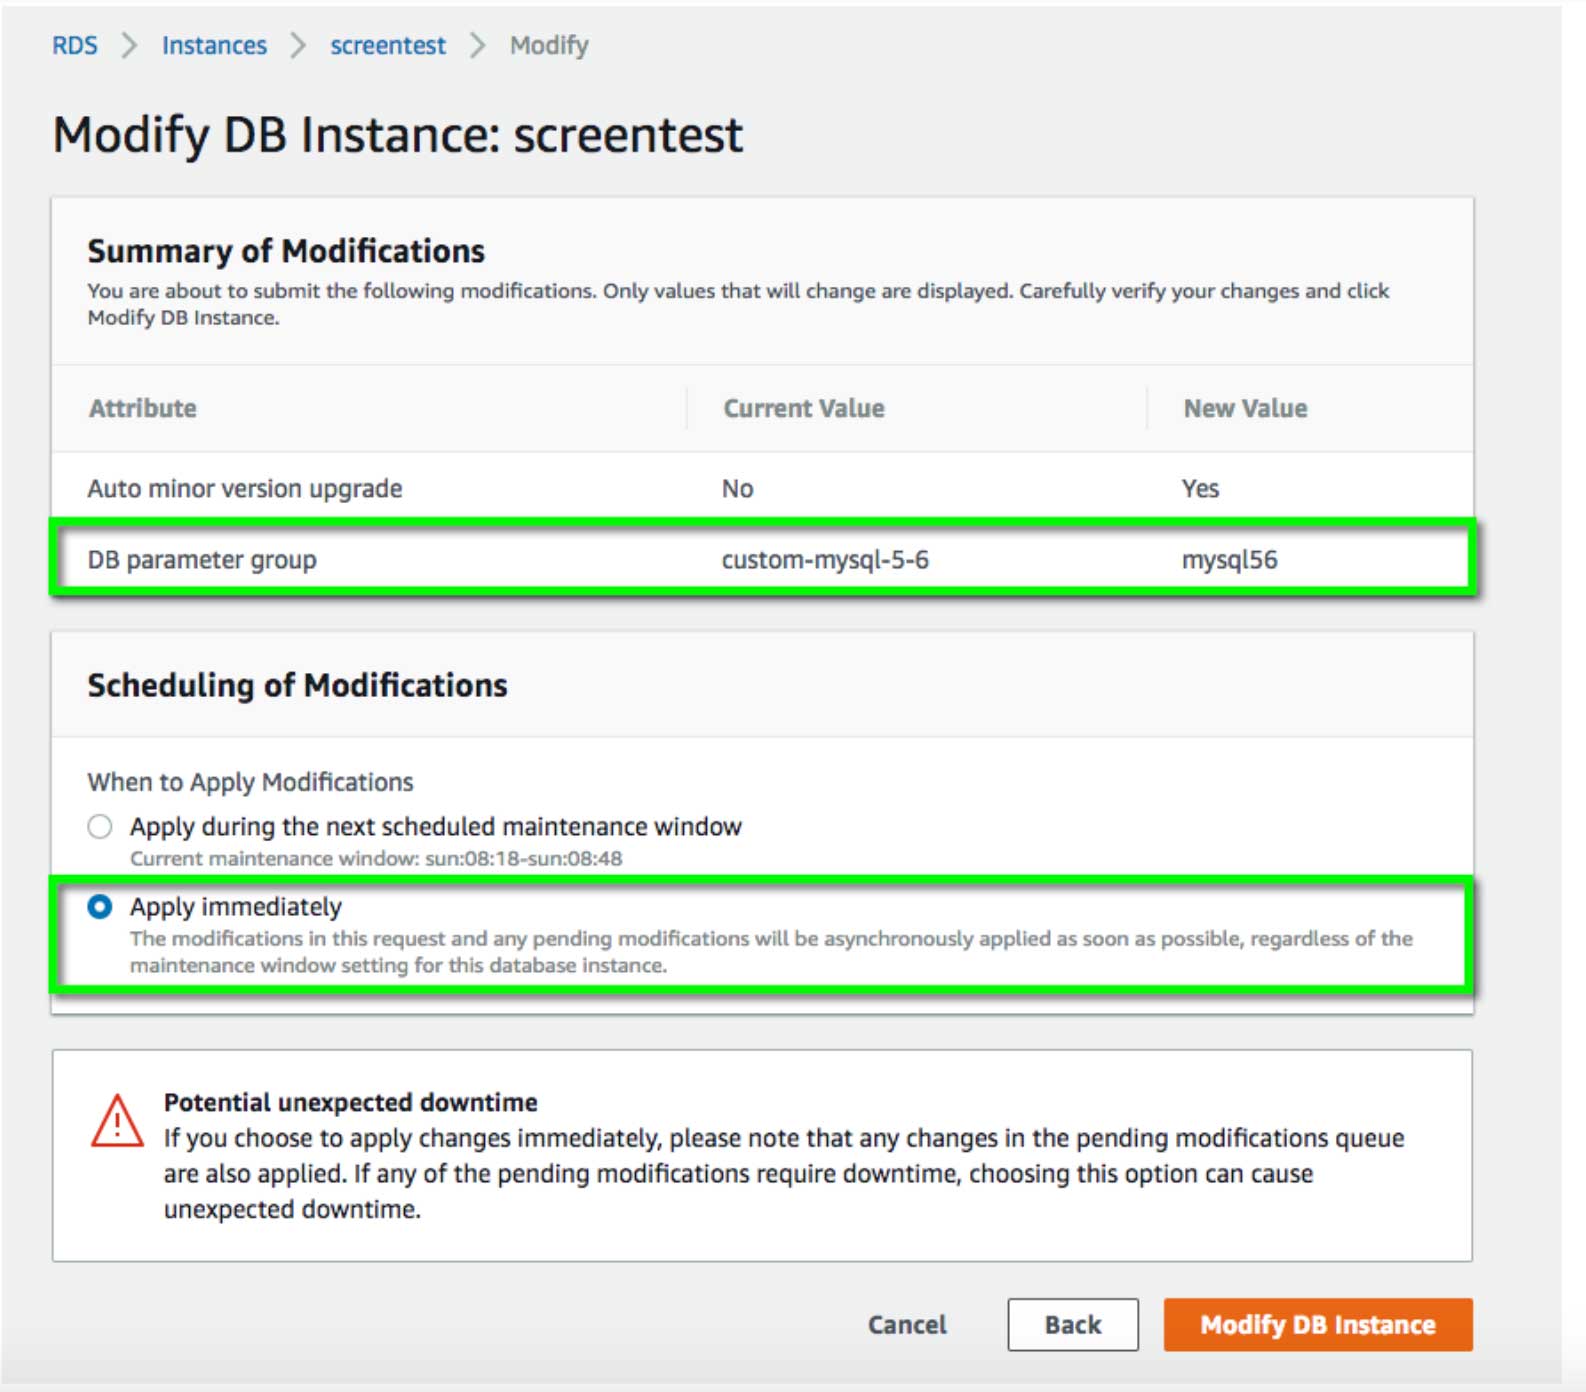Click the New Value column header
This screenshot has width=1586, height=1392.
click(x=1245, y=408)
